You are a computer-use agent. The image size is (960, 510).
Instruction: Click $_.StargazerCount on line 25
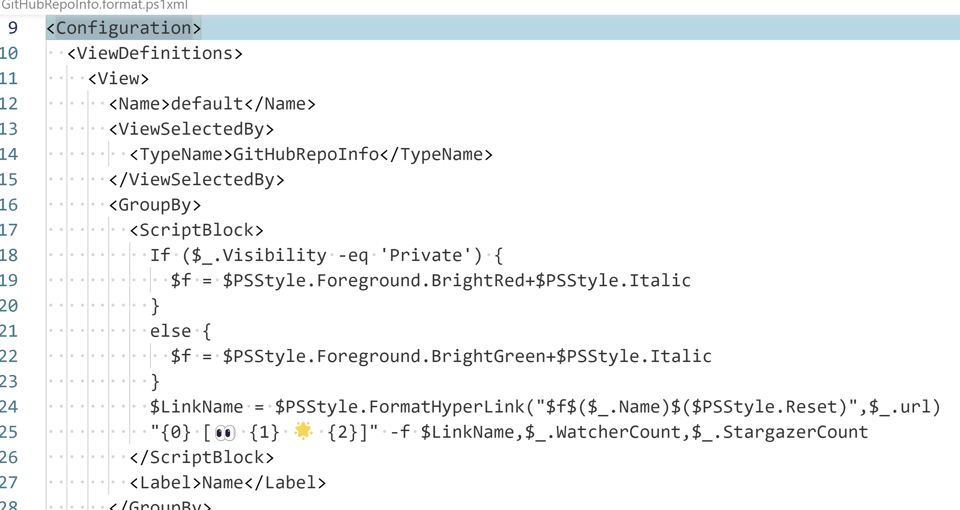point(780,432)
